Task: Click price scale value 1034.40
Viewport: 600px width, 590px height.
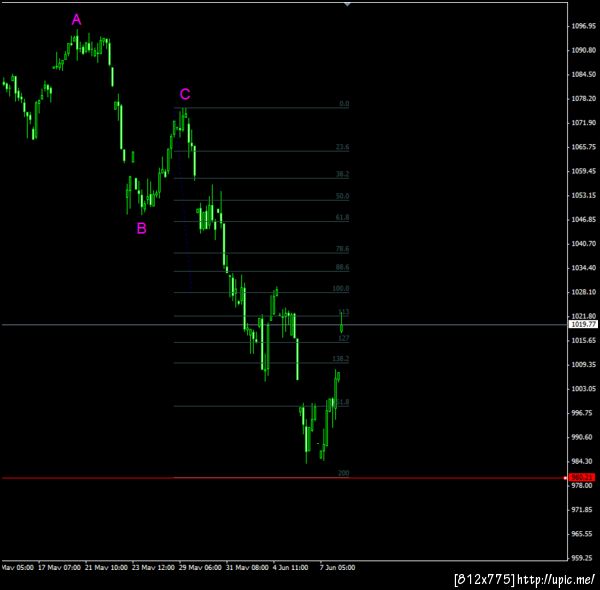Action: [584, 268]
